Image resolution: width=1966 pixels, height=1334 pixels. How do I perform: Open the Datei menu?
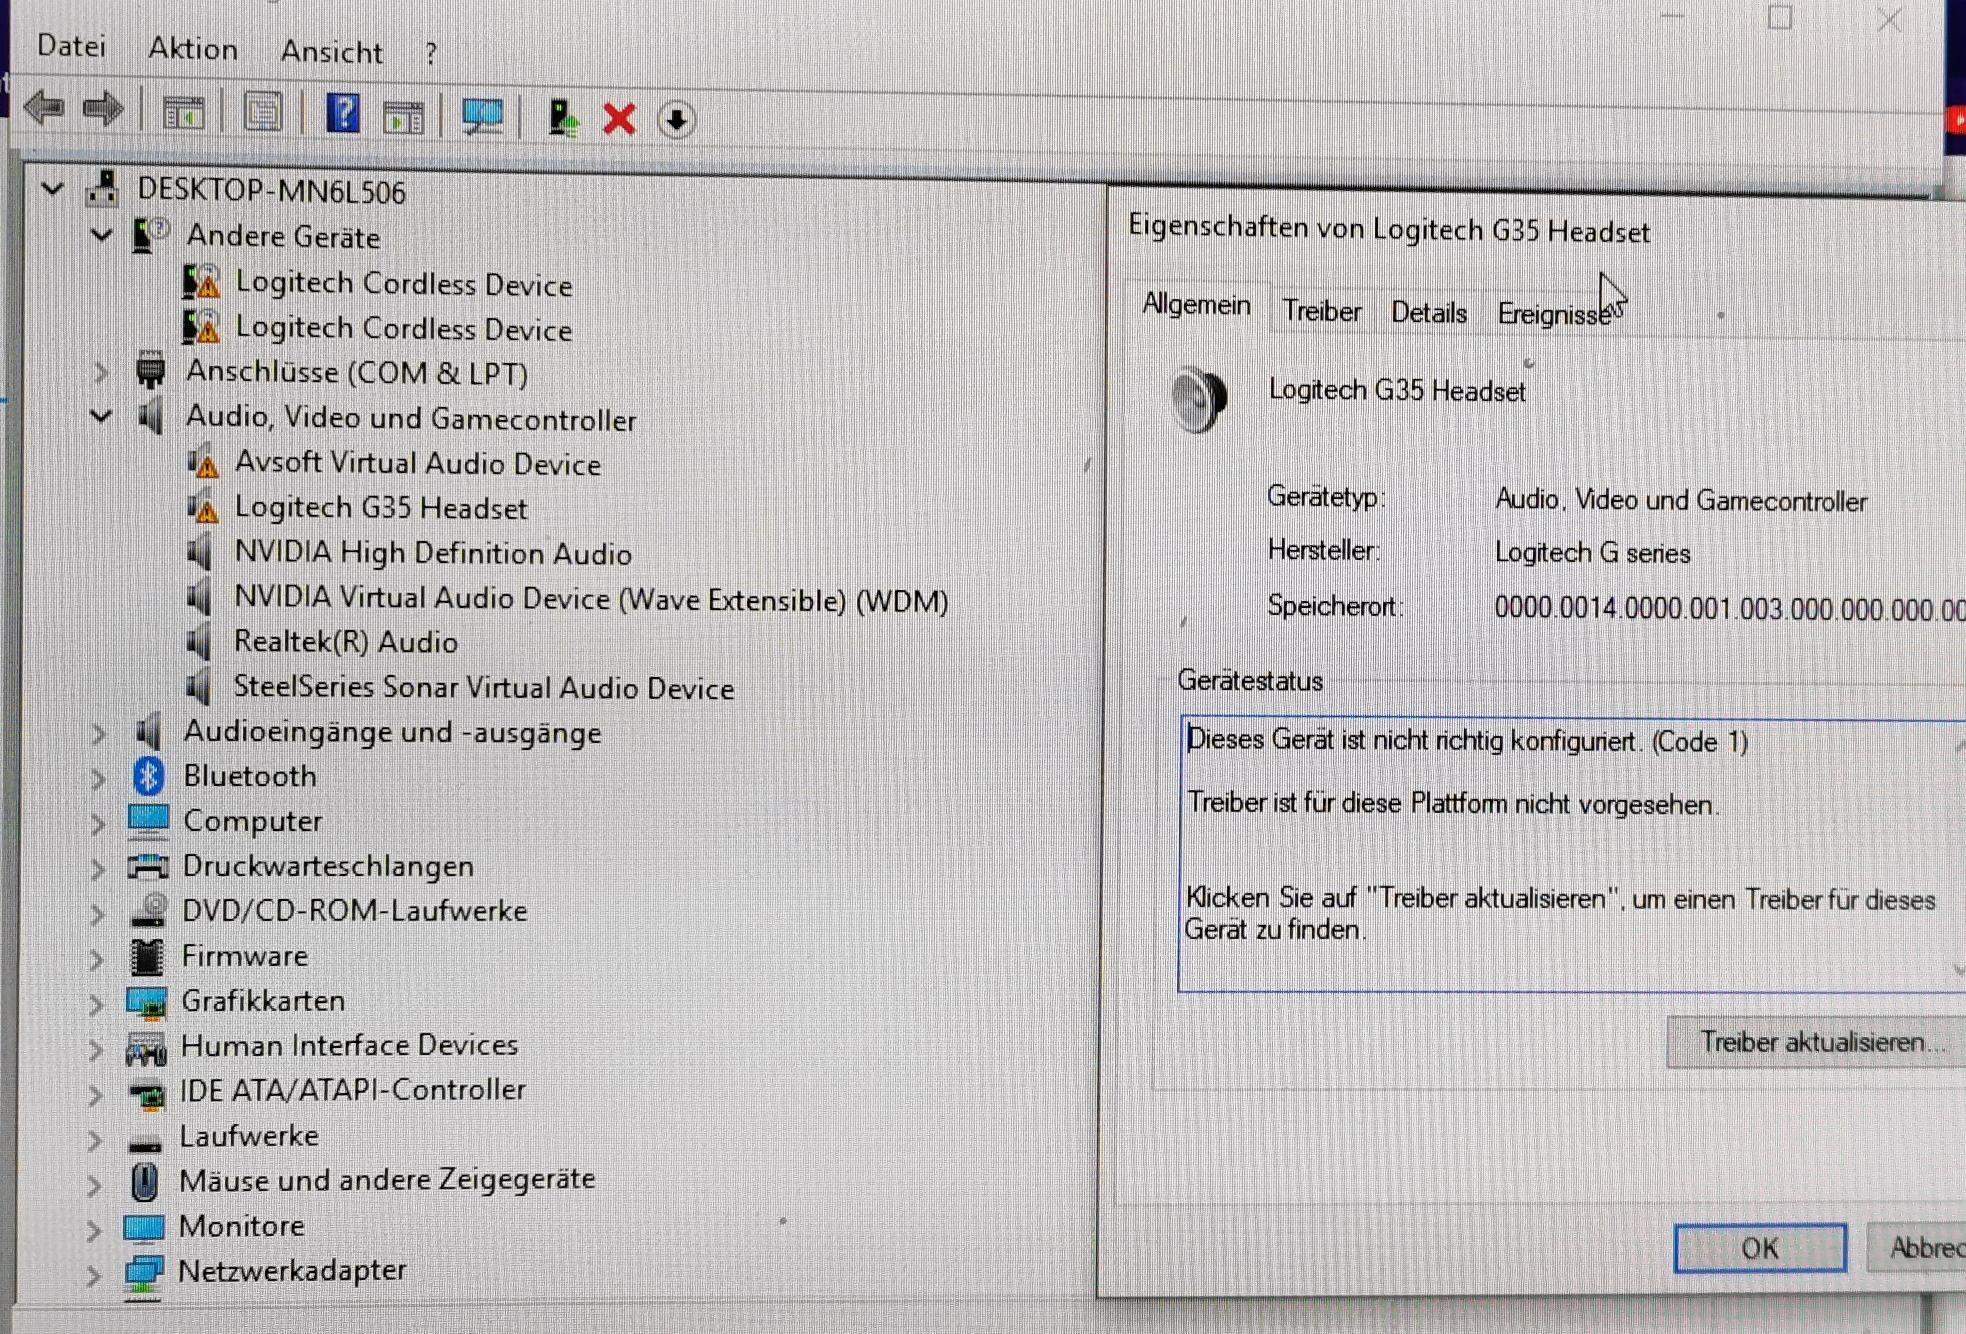point(71,46)
